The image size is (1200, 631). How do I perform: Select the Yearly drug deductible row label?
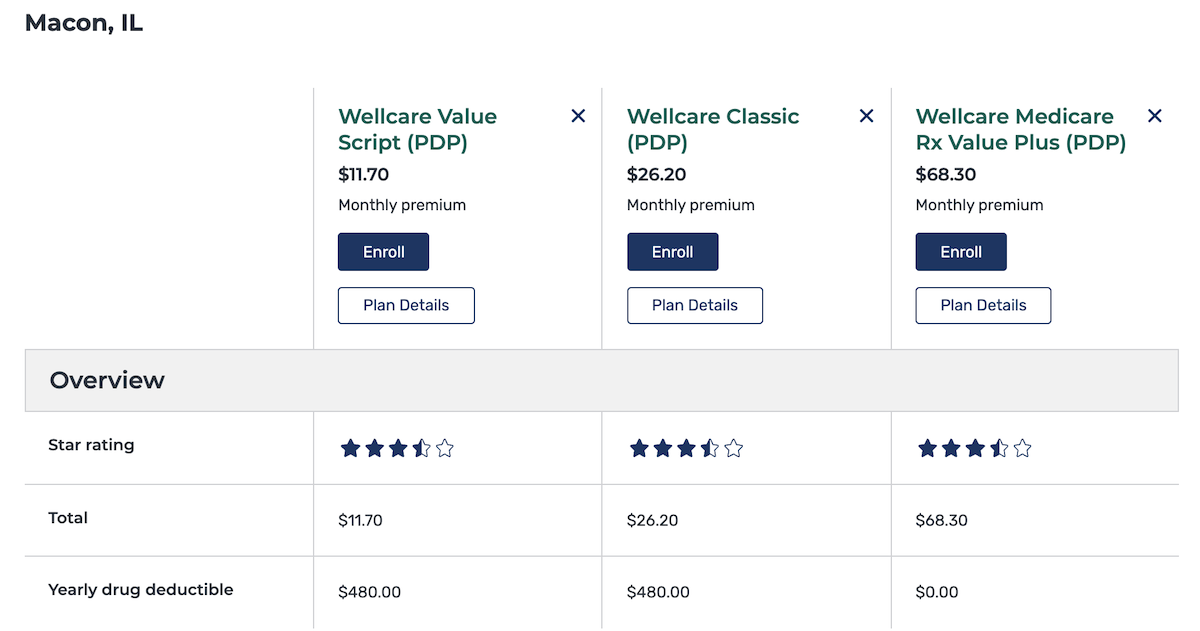(x=141, y=590)
